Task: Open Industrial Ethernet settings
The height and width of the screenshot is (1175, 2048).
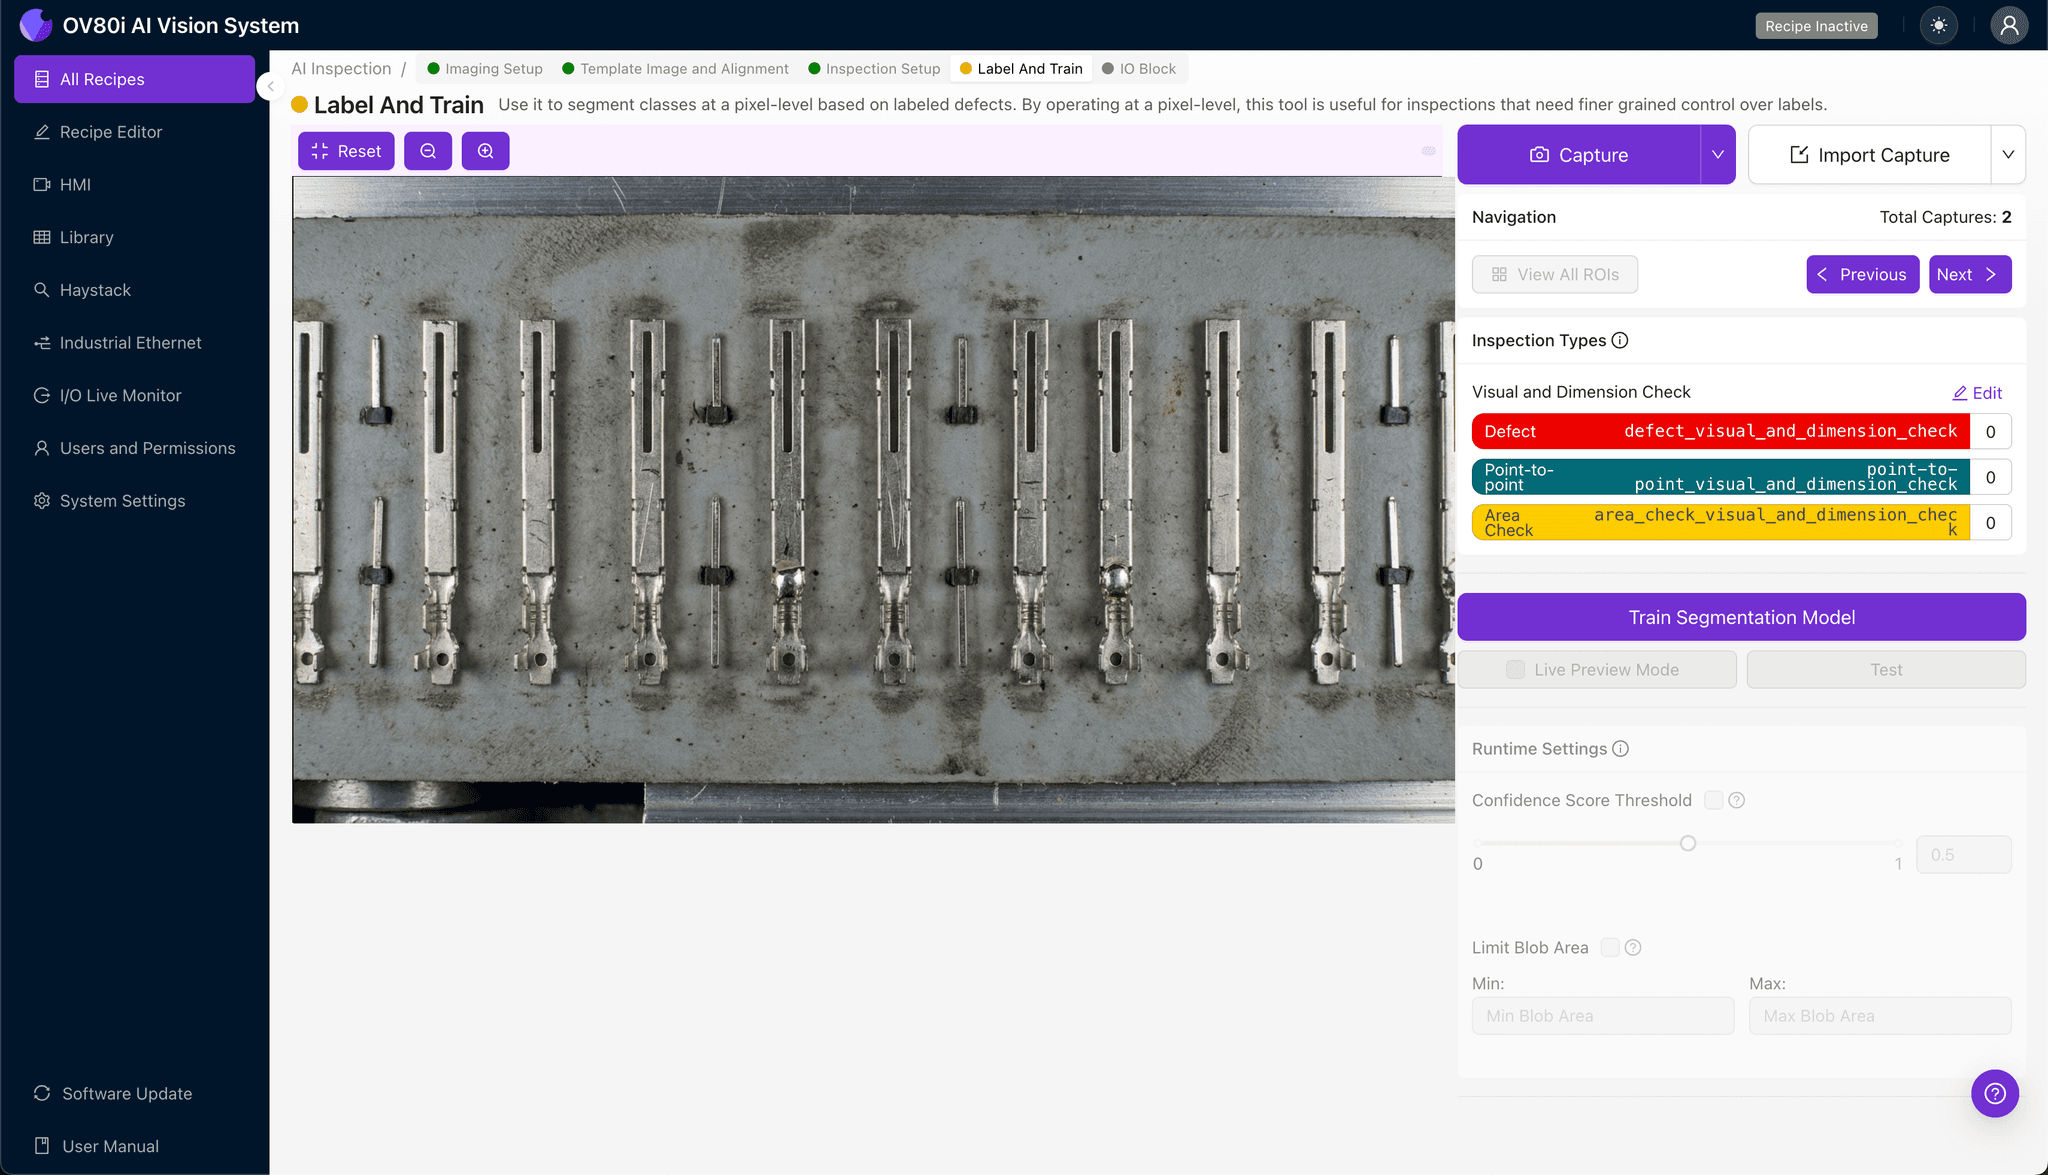Action: pyautogui.click(x=130, y=342)
